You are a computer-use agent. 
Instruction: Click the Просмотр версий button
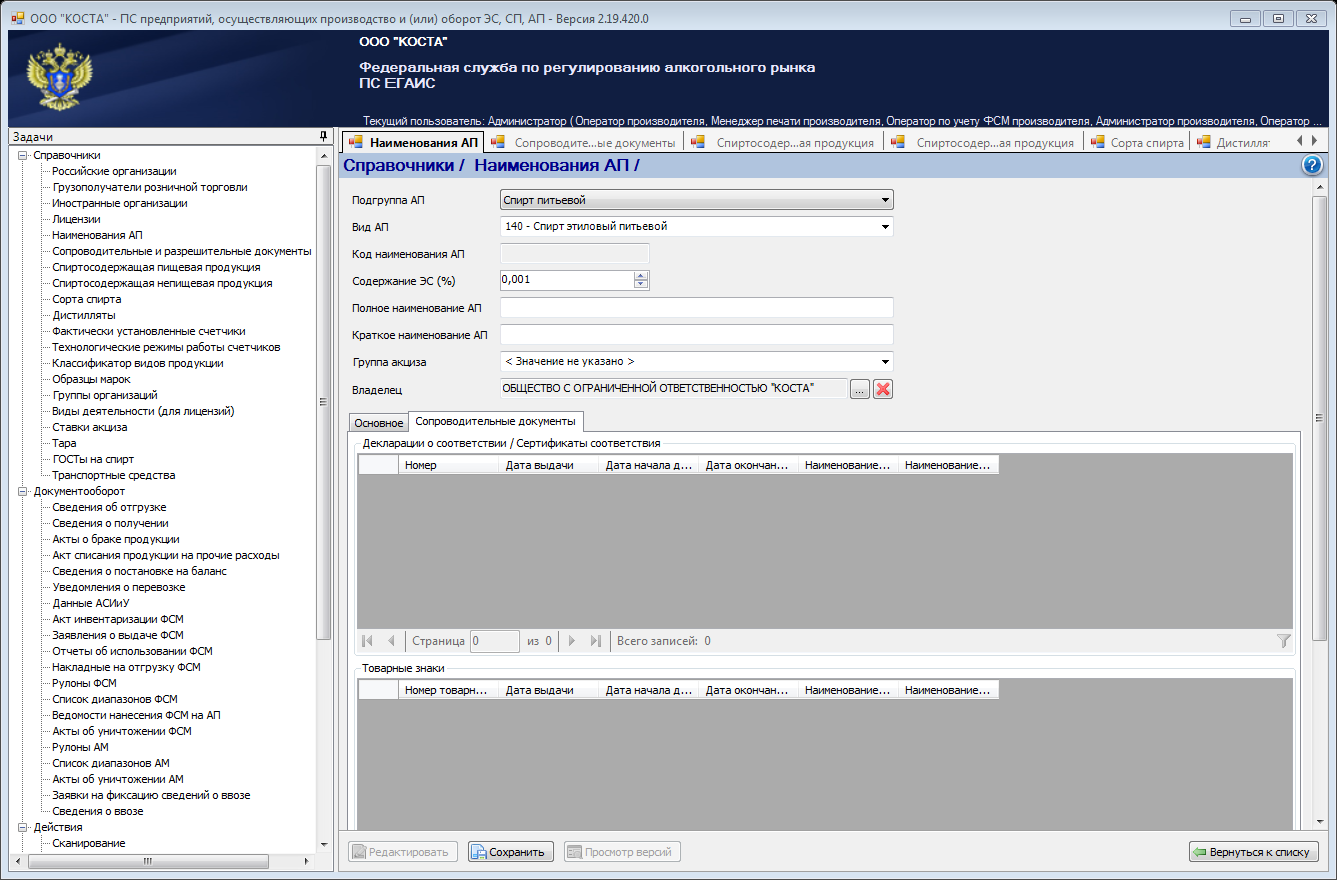(622, 852)
